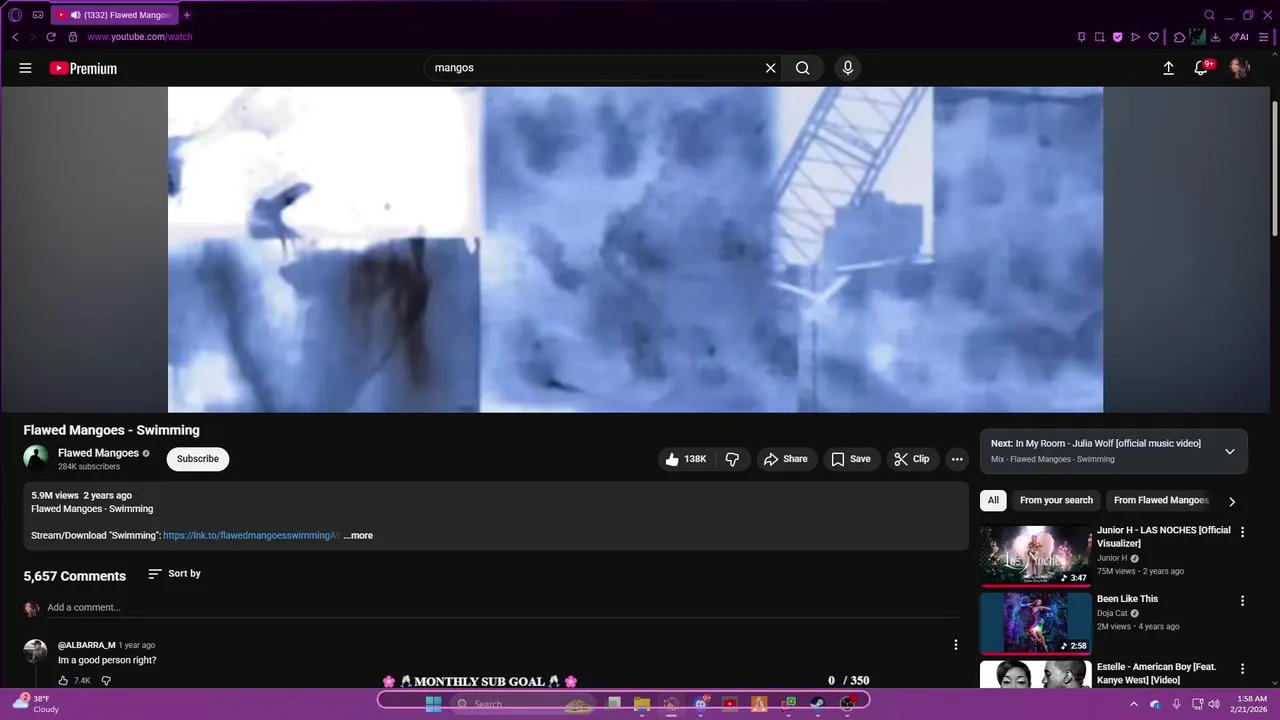
Task: Open the browser tab search magnifier
Action: point(1209,15)
